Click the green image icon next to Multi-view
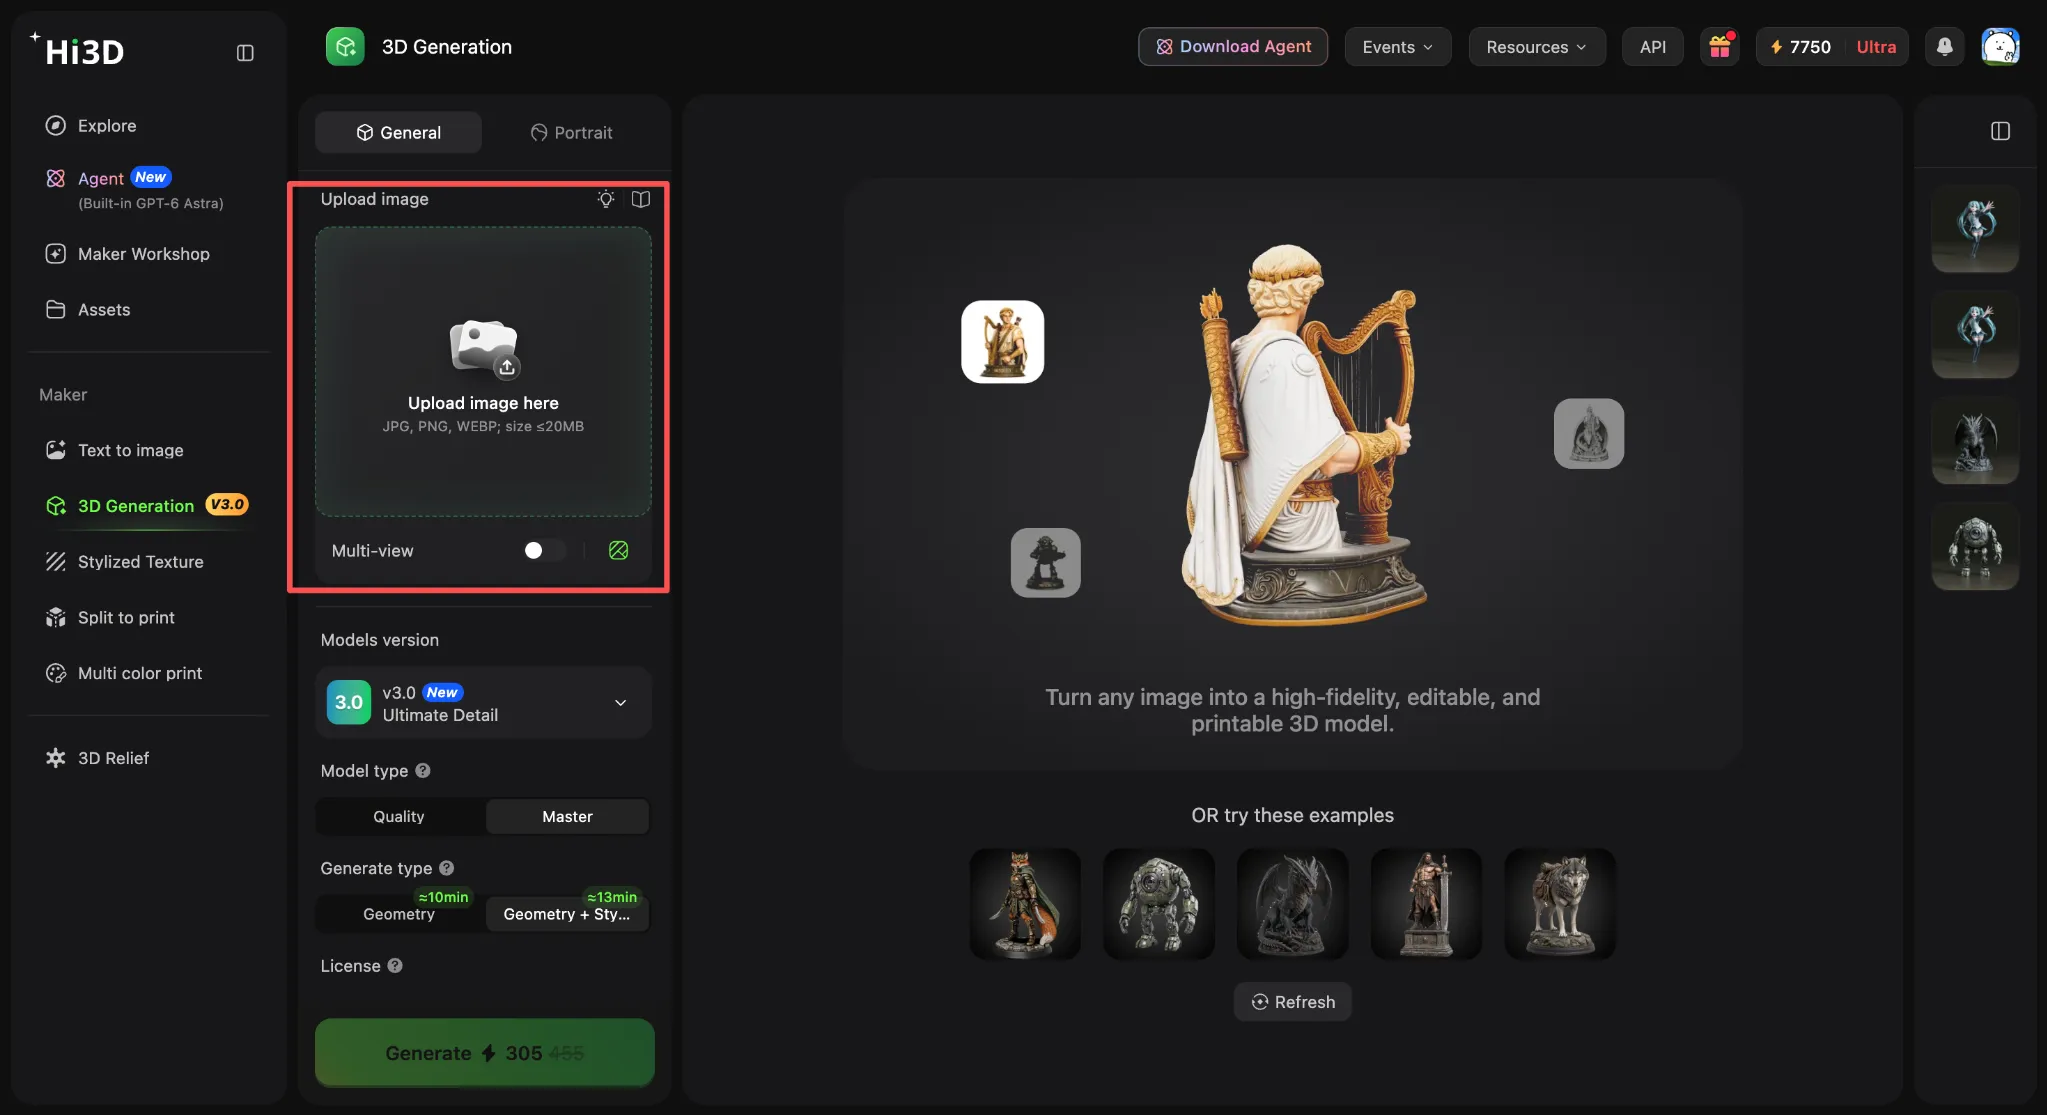 (619, 550)
